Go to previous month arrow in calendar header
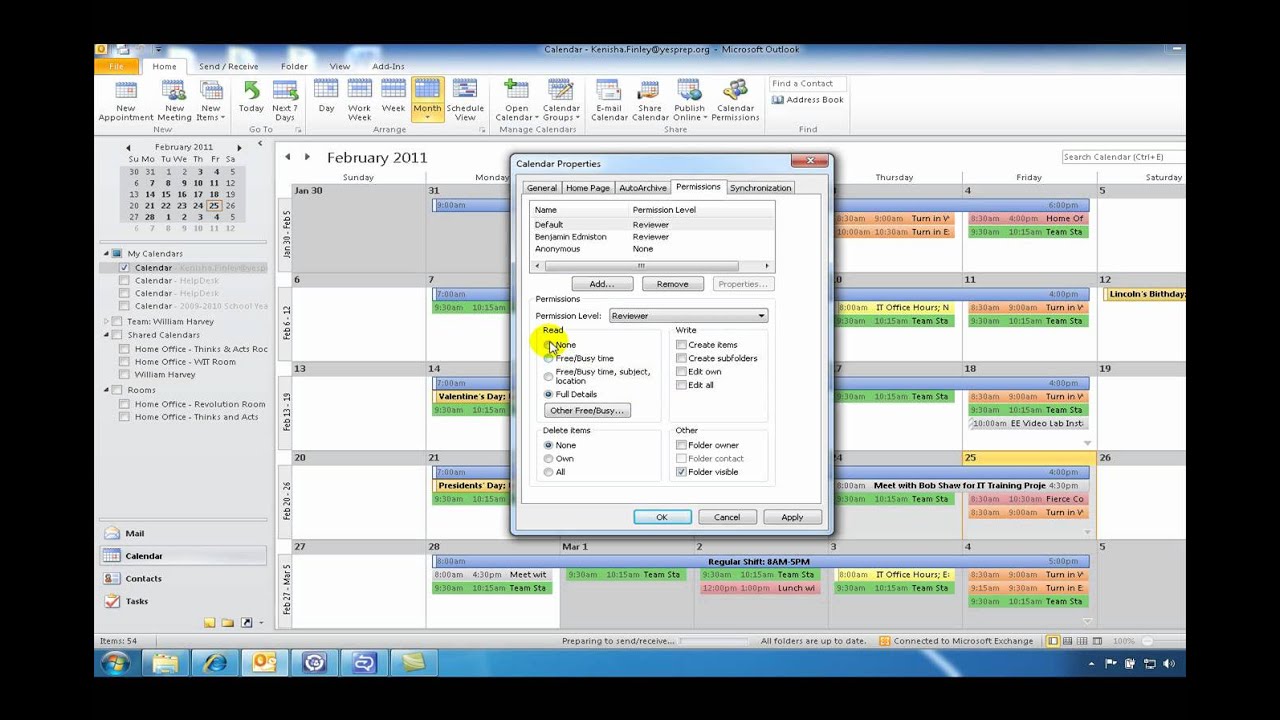 click(288, 157)
